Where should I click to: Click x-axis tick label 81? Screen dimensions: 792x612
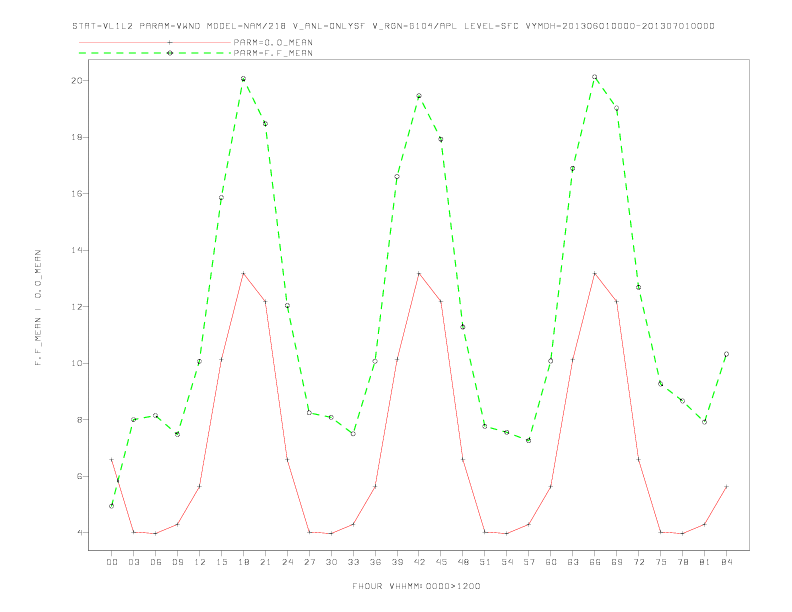coord(705,562)
